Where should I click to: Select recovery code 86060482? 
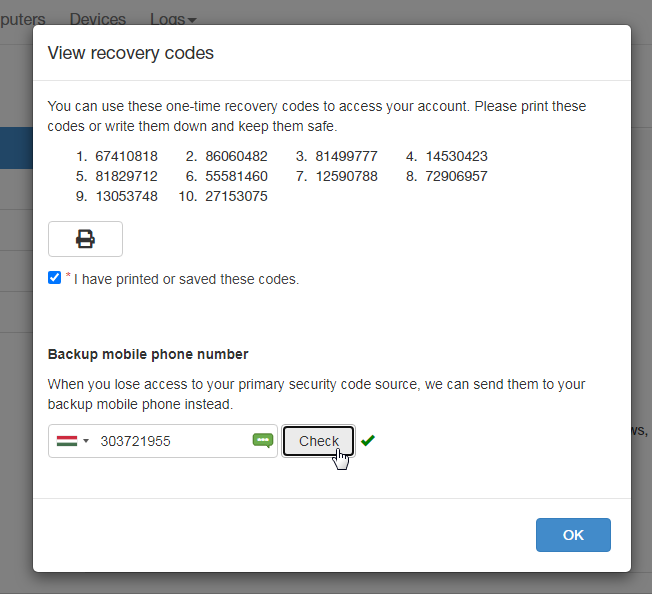tap(236, 156)
